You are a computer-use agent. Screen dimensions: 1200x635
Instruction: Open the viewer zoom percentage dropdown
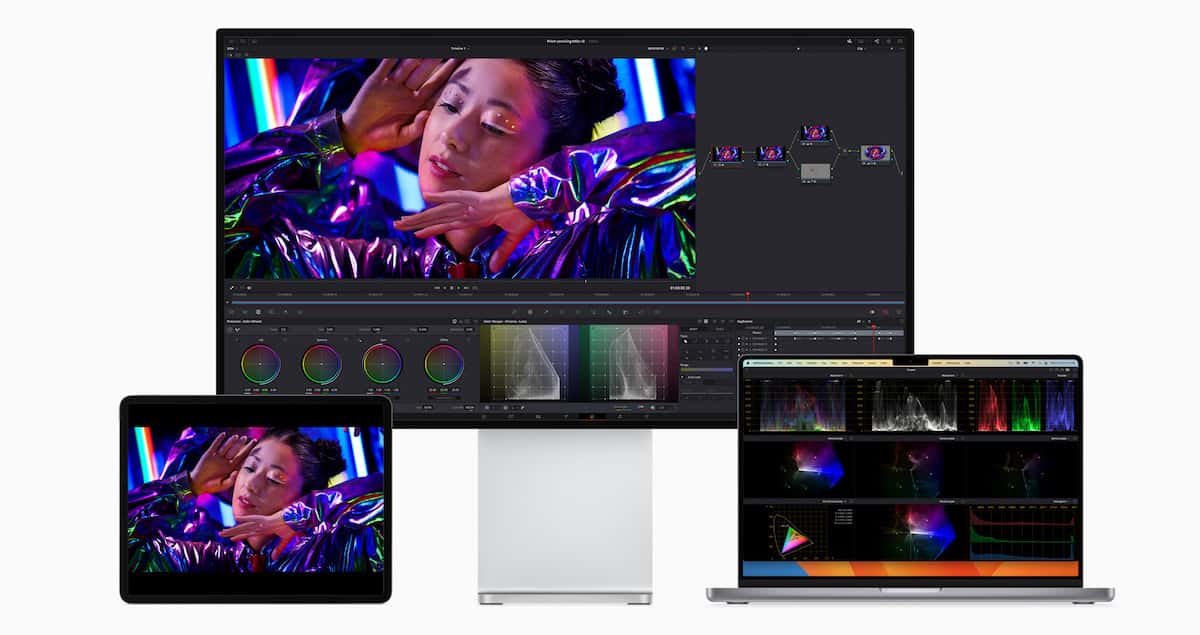pyautogui.click(x=232, y=48)
